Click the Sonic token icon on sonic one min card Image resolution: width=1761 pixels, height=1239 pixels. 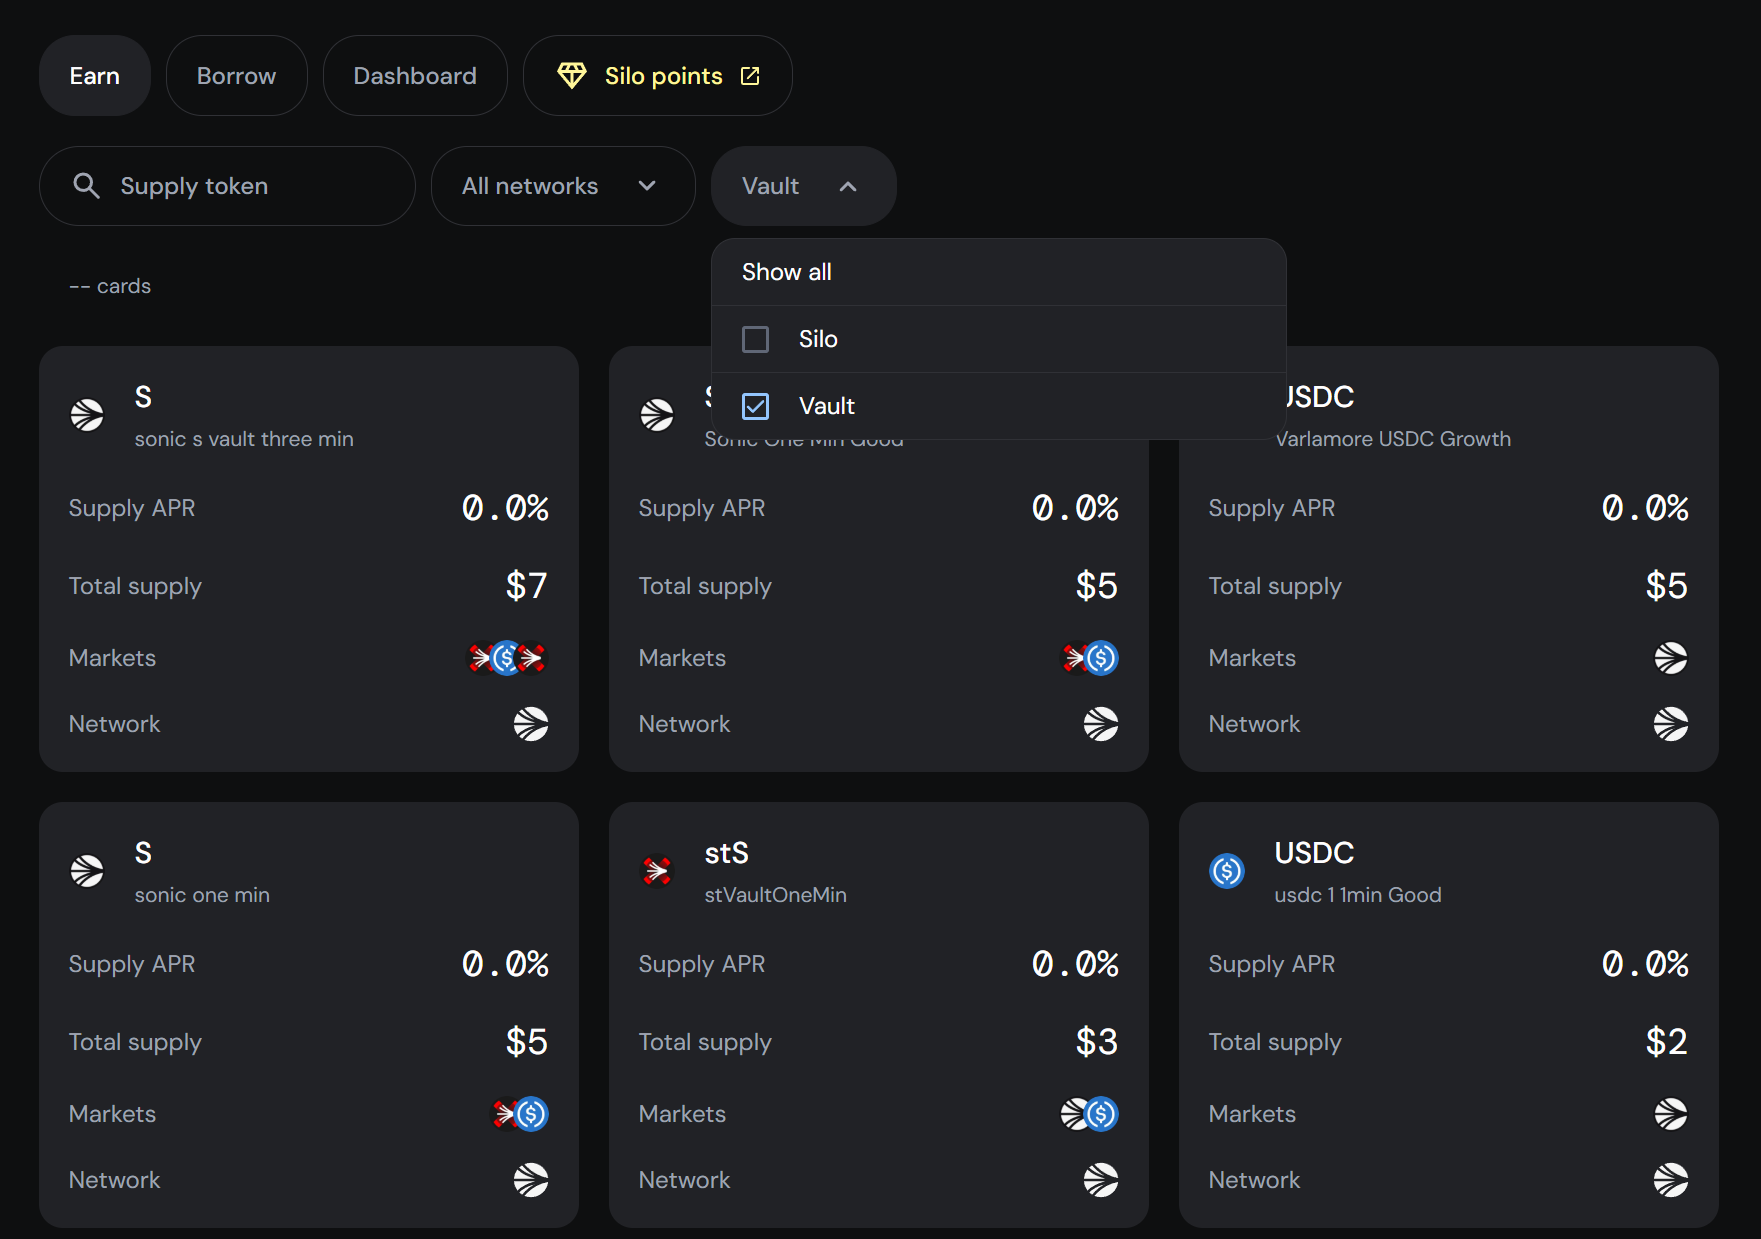click(87, 871)
